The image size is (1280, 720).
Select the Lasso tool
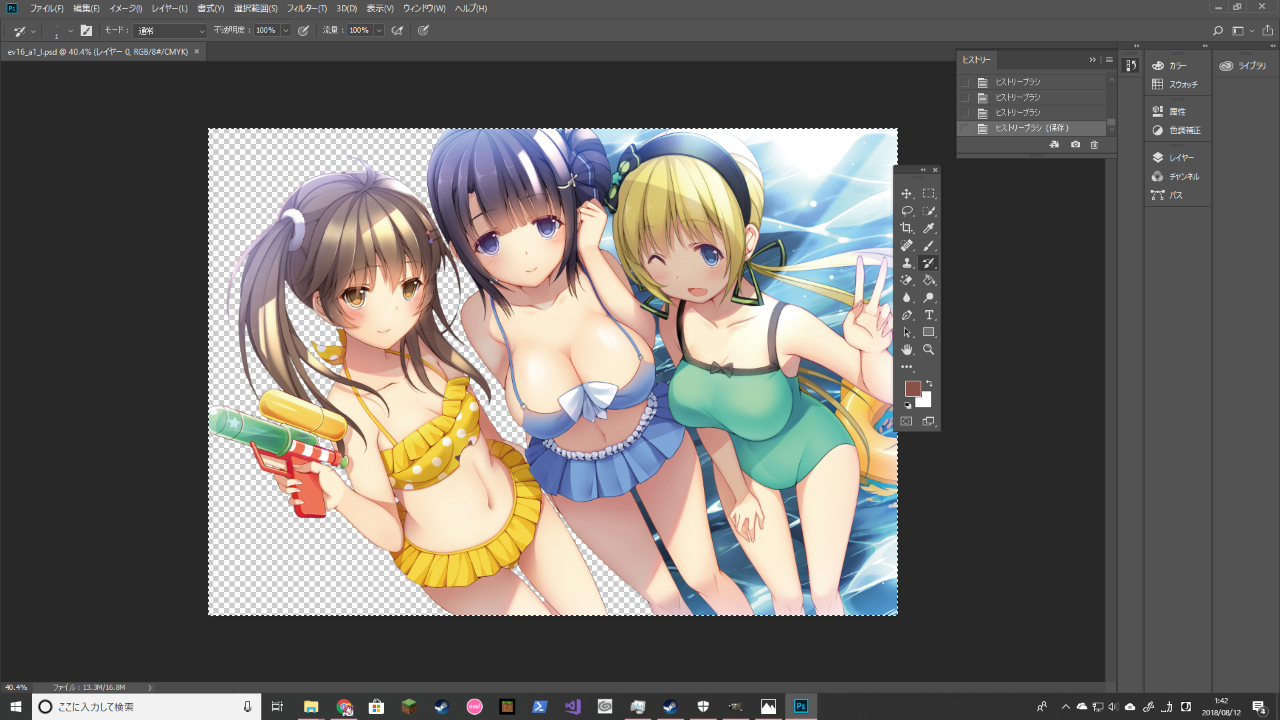click(x=907, y=211)
